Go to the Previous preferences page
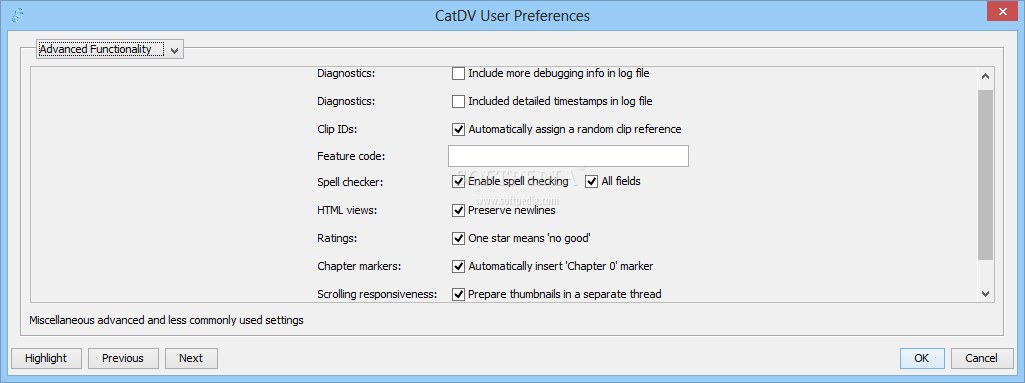This screenshot has height=383, width=1025. [123, 358]
